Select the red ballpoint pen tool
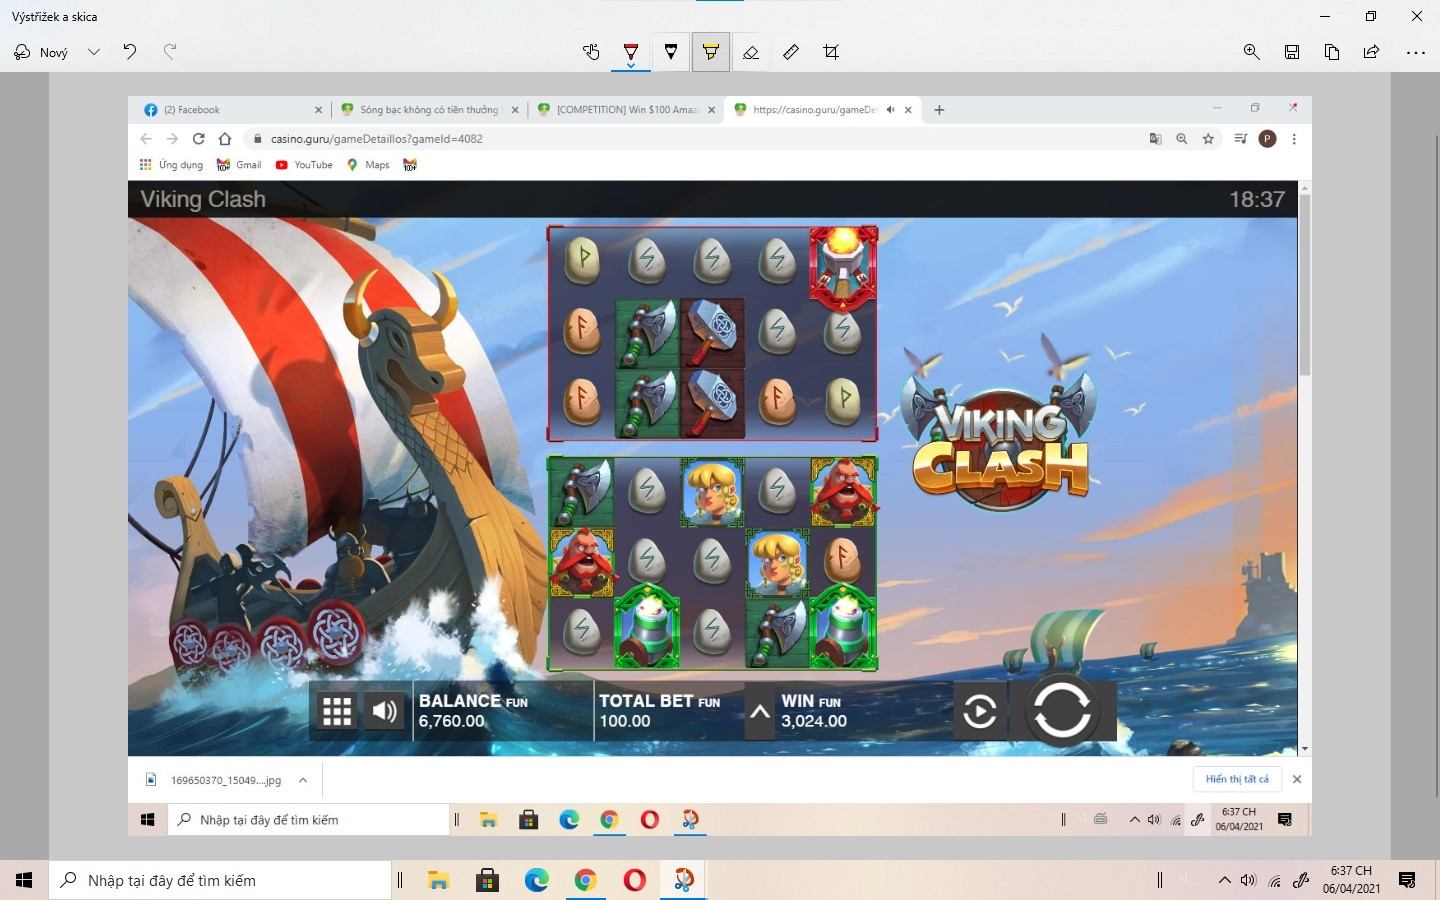Screen dimensions: 1440x900 pos(631,52)
